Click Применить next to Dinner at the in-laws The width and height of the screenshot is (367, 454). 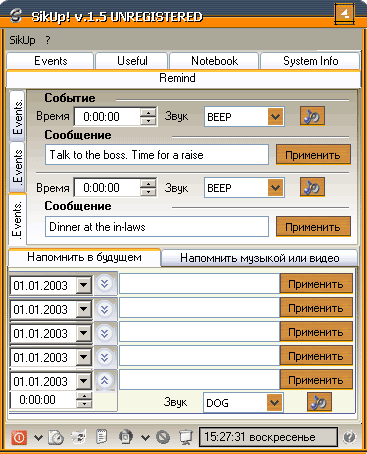click(313, 227)
